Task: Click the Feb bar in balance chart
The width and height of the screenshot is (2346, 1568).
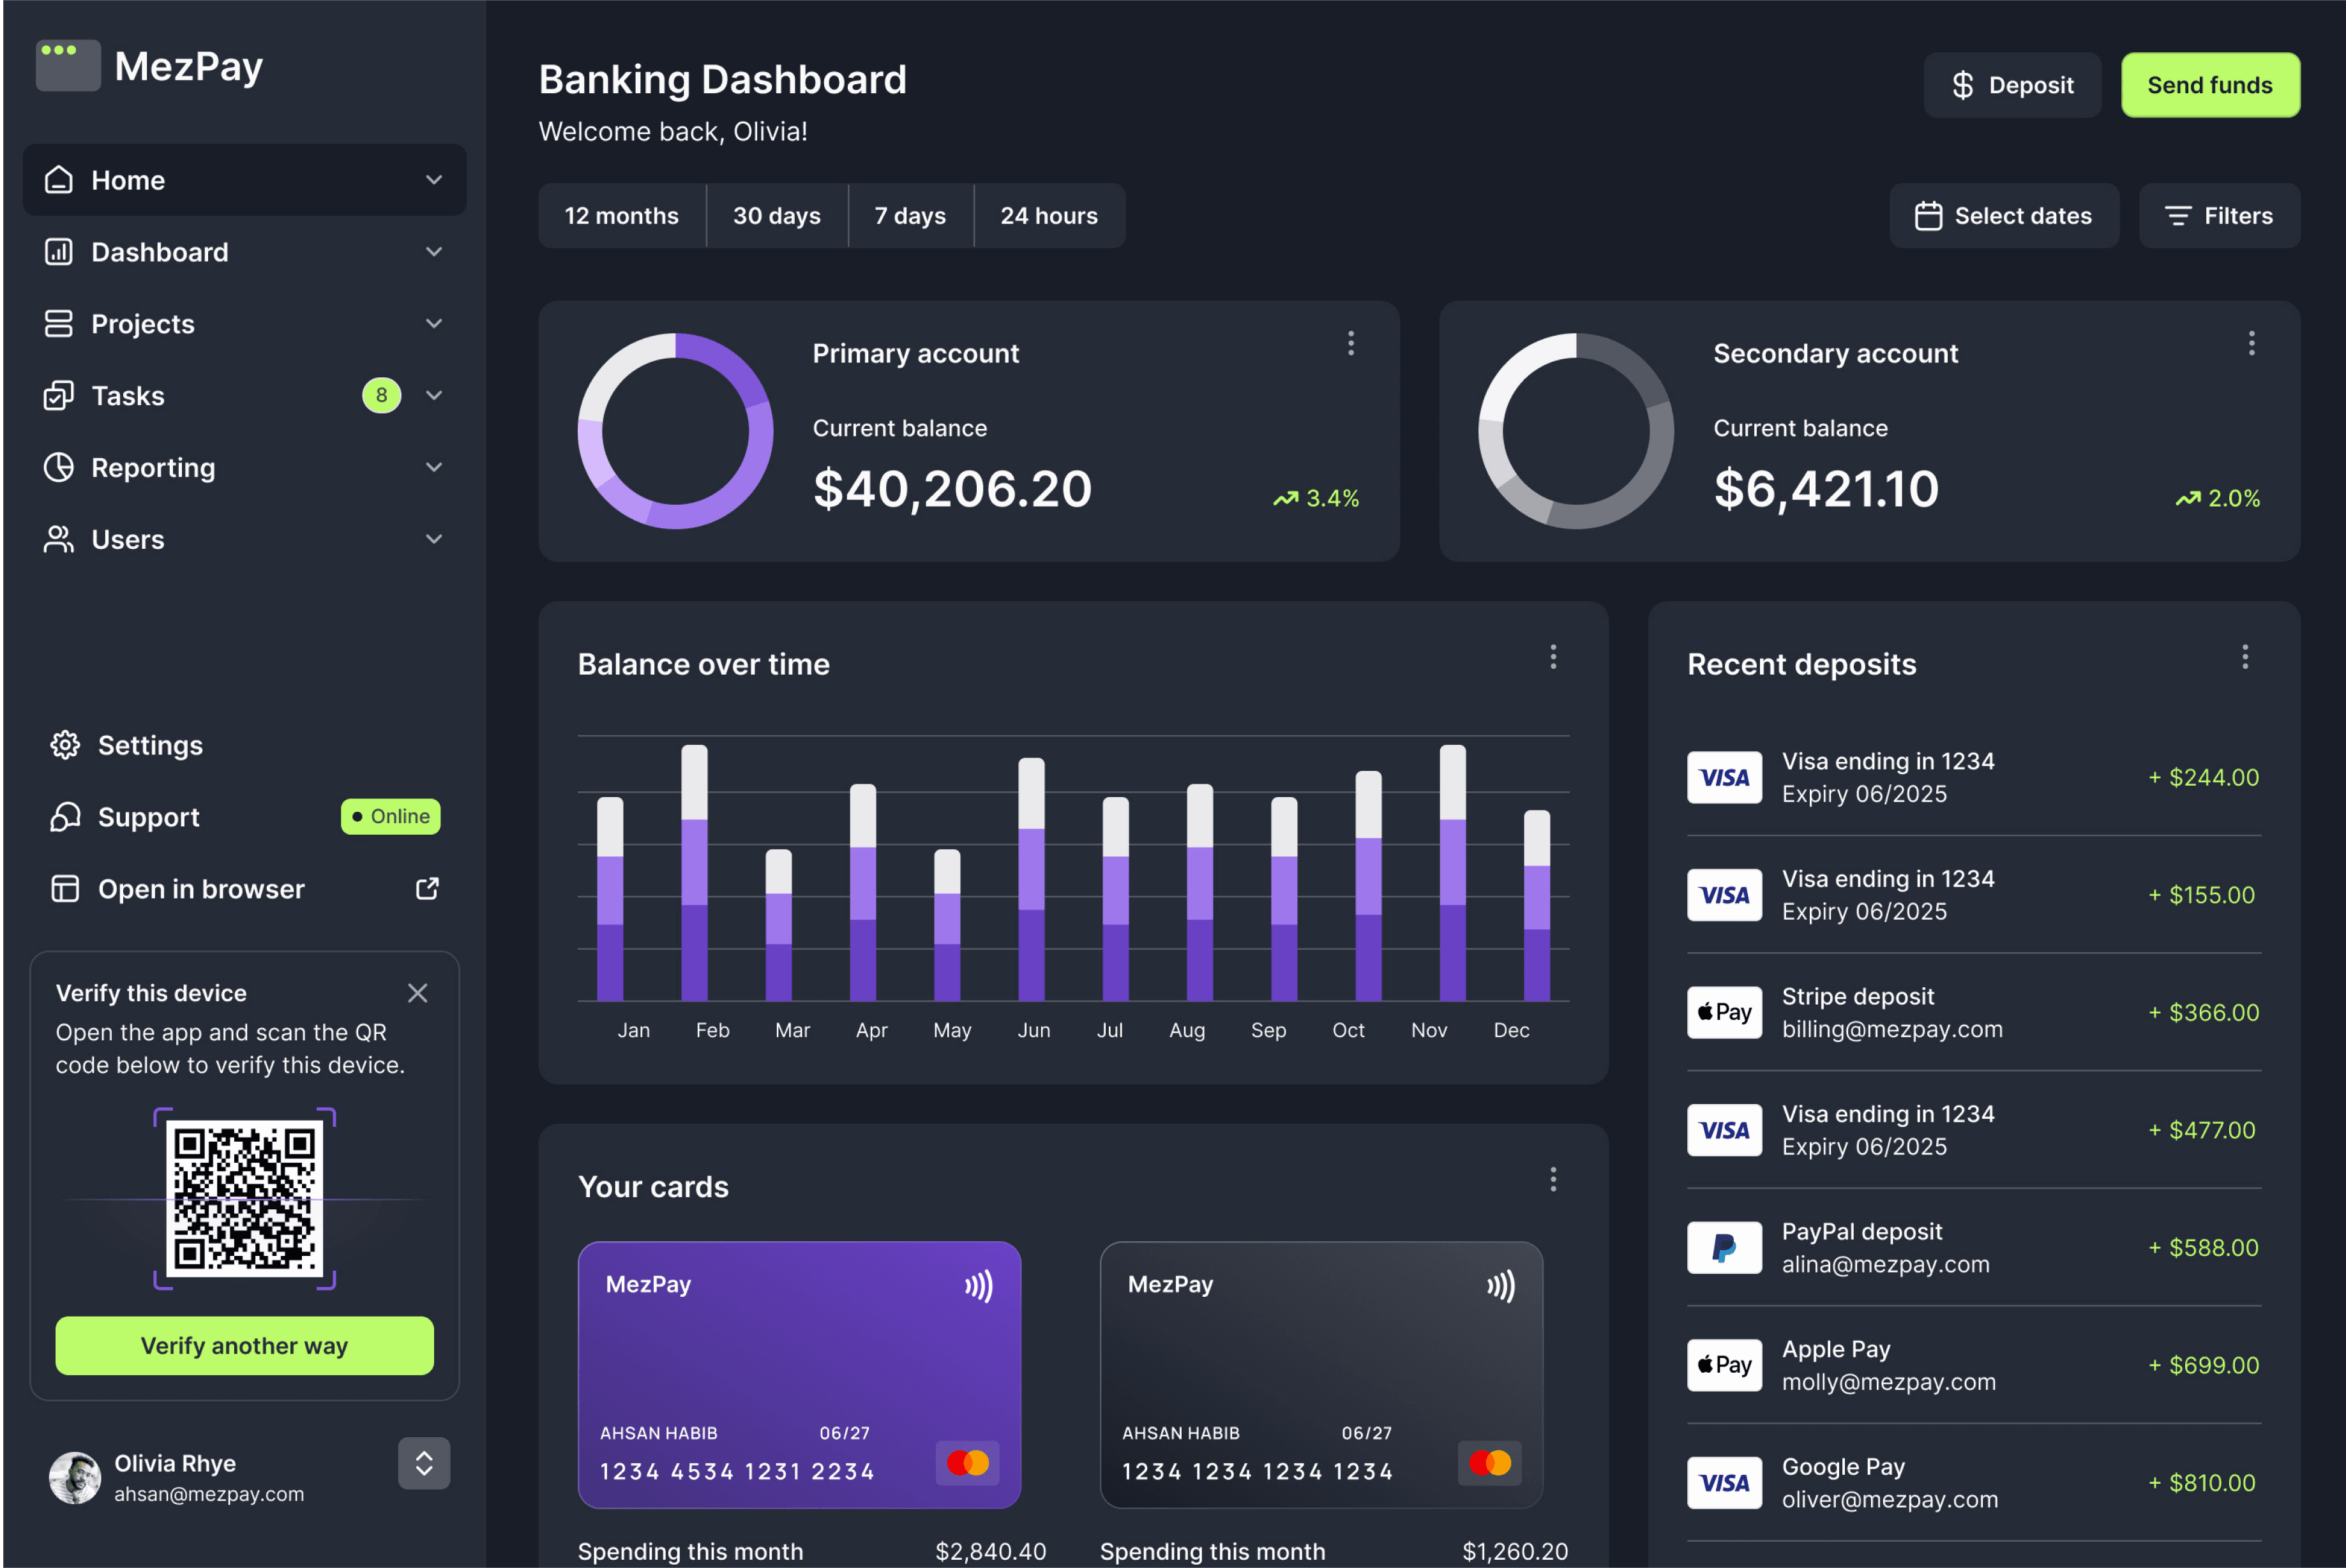Action: click(x=694, y=872)
